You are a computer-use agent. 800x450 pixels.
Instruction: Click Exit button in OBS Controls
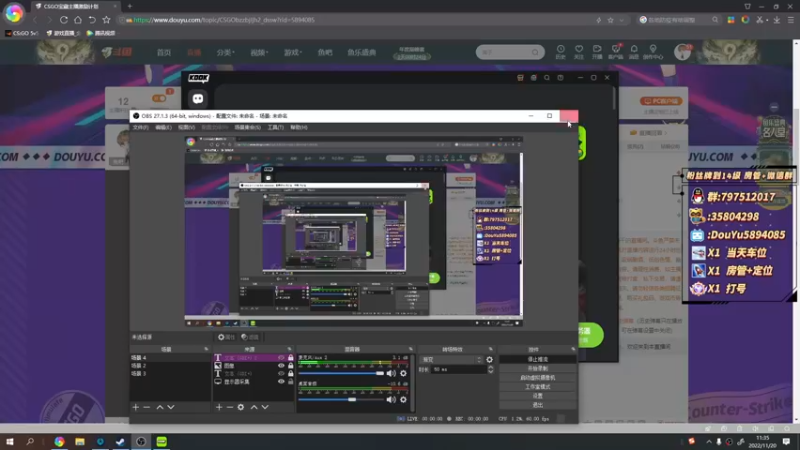point(538,405)
